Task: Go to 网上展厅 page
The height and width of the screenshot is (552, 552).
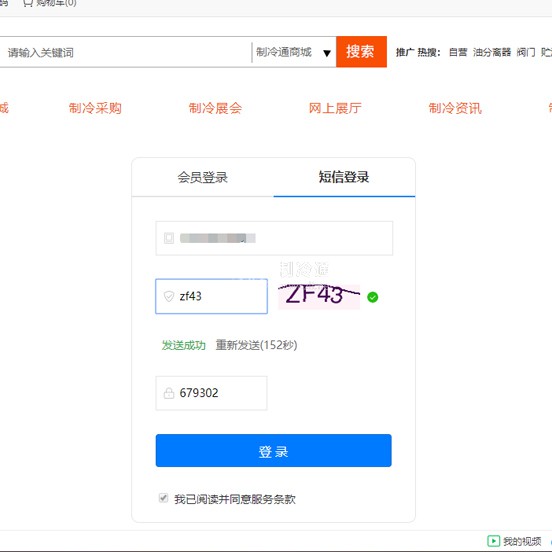Action: tap(335, 108)
